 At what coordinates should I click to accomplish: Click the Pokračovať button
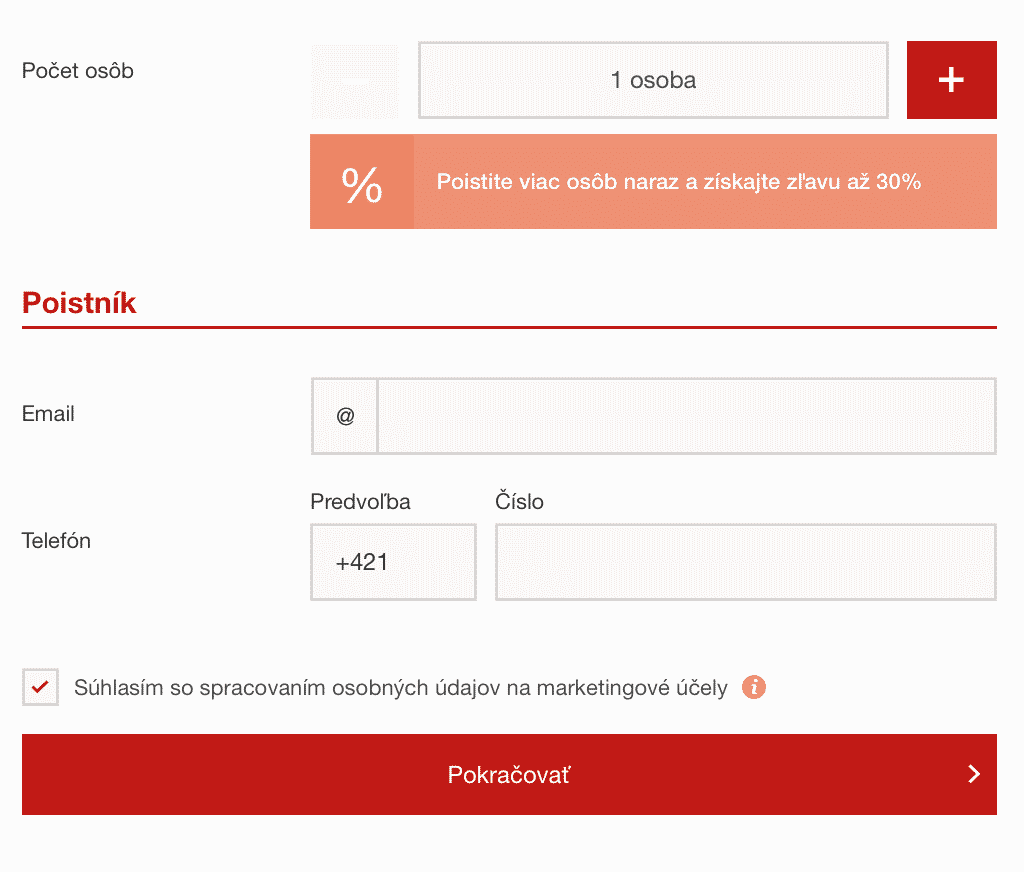(x=509, y=774)
